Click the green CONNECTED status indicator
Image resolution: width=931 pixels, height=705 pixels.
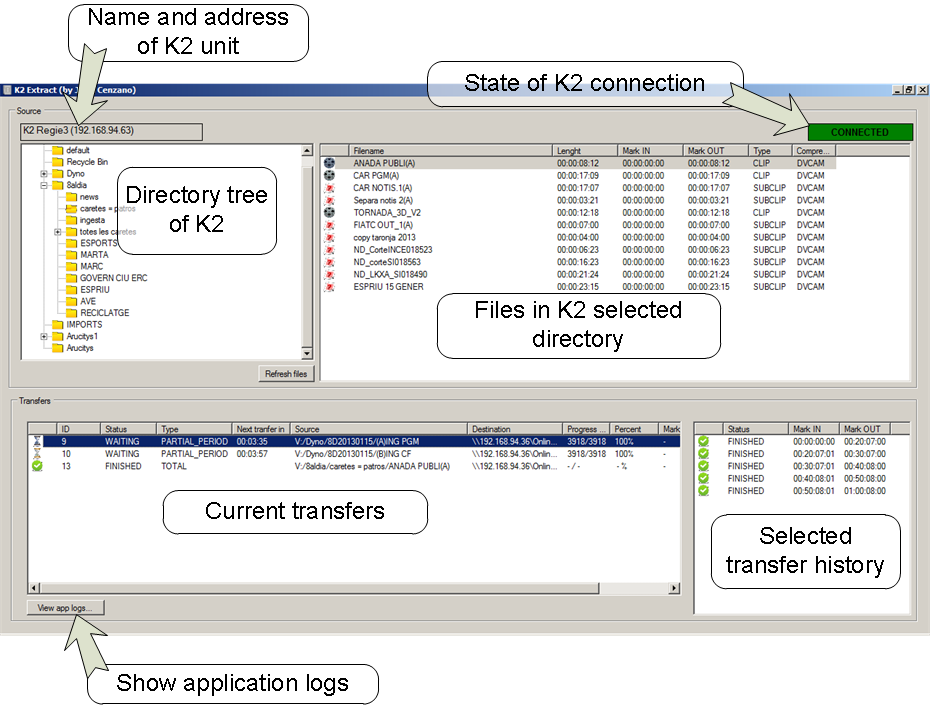click(859, 132)
